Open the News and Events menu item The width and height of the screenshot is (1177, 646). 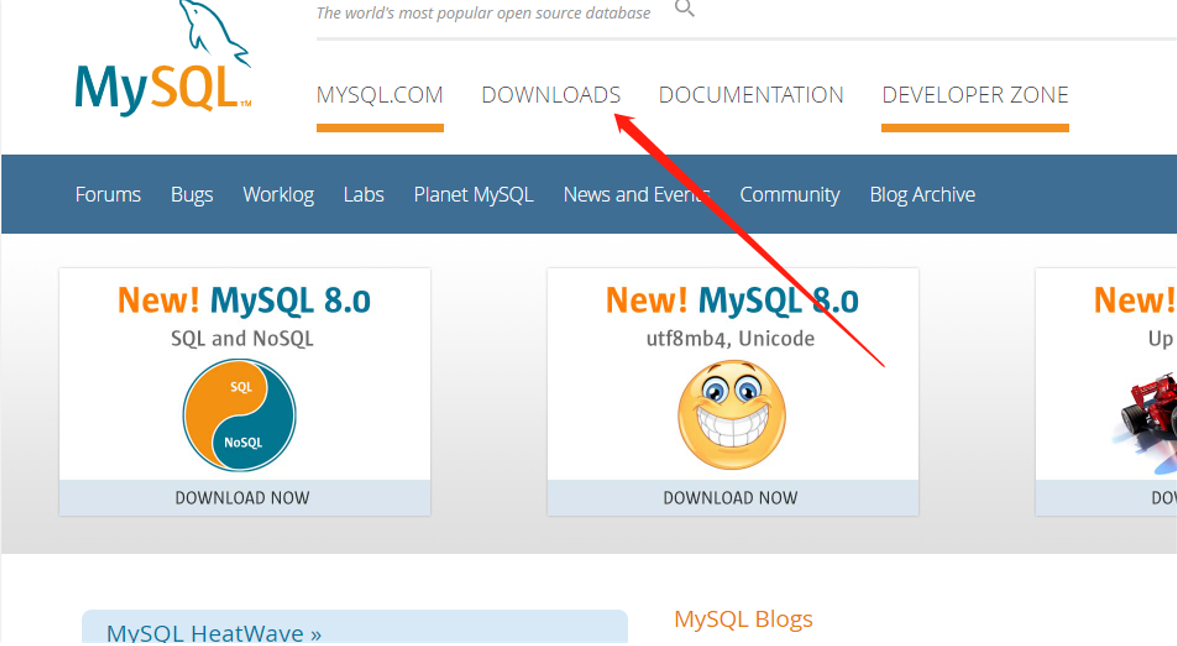[637, 194]
